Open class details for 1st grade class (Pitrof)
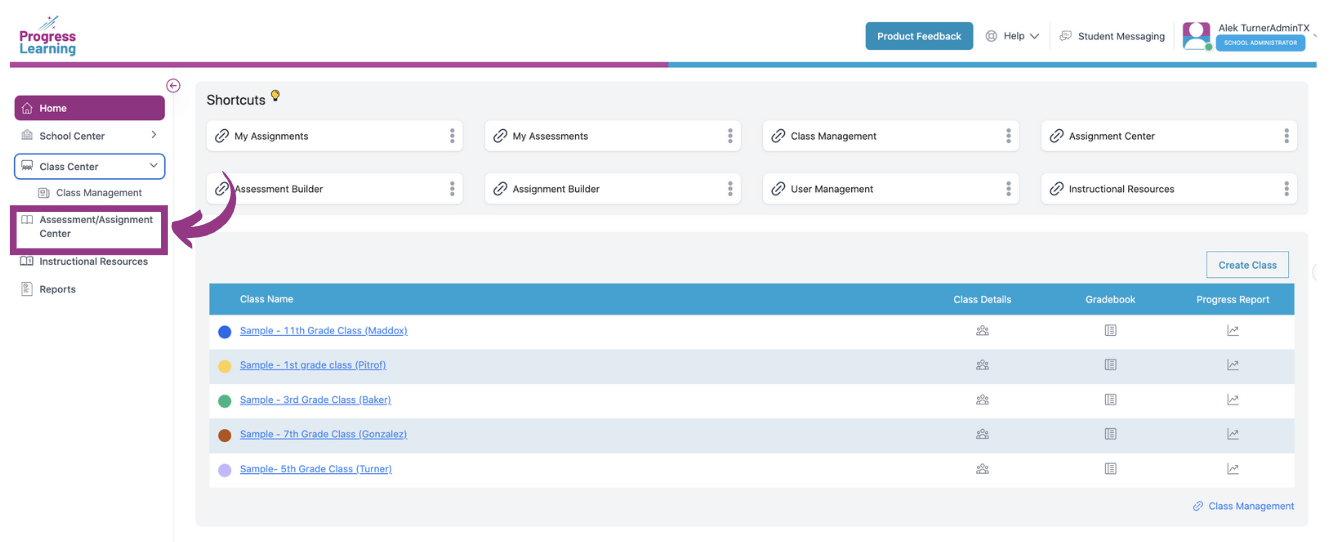The width and height of the screenshot is (1334, 542). click(982, 365)
